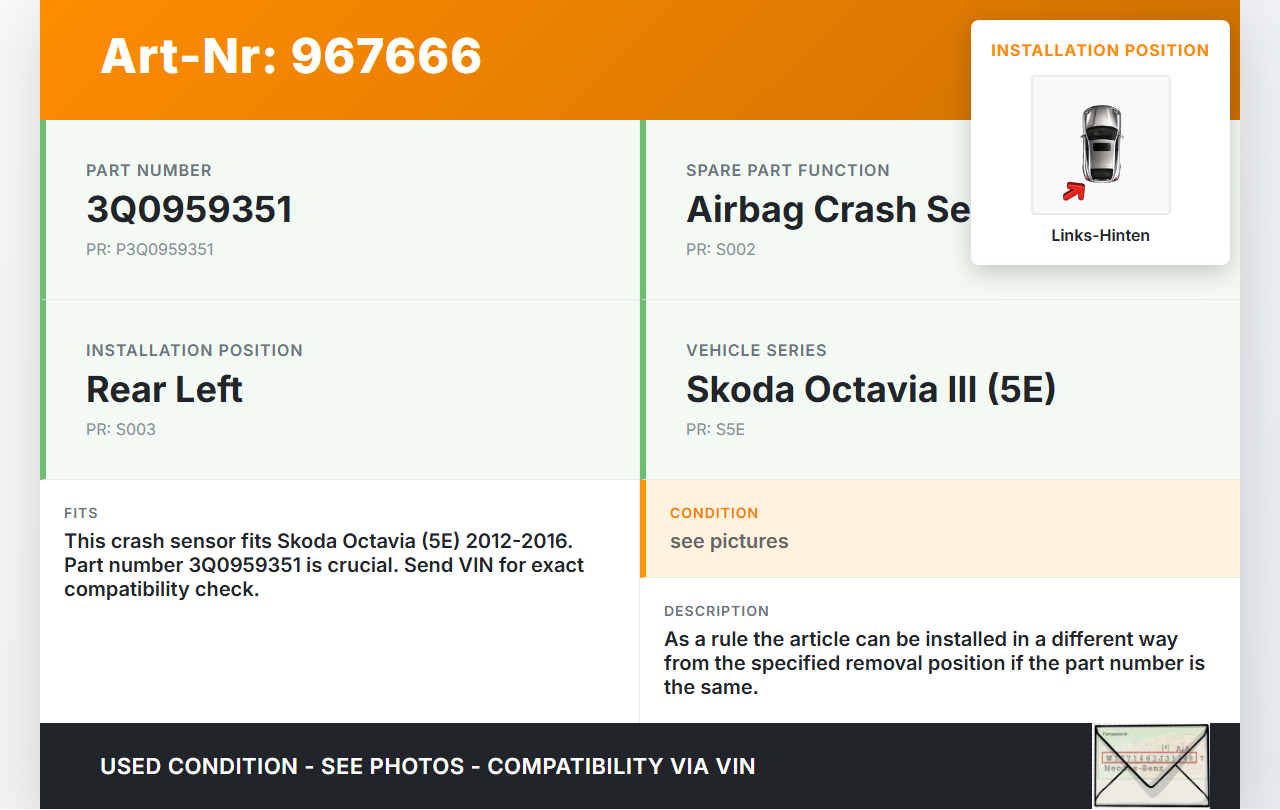Viewport: 1280px width, 810px height.
Task: Click the PR: S002 code
Action: point(720,249)
